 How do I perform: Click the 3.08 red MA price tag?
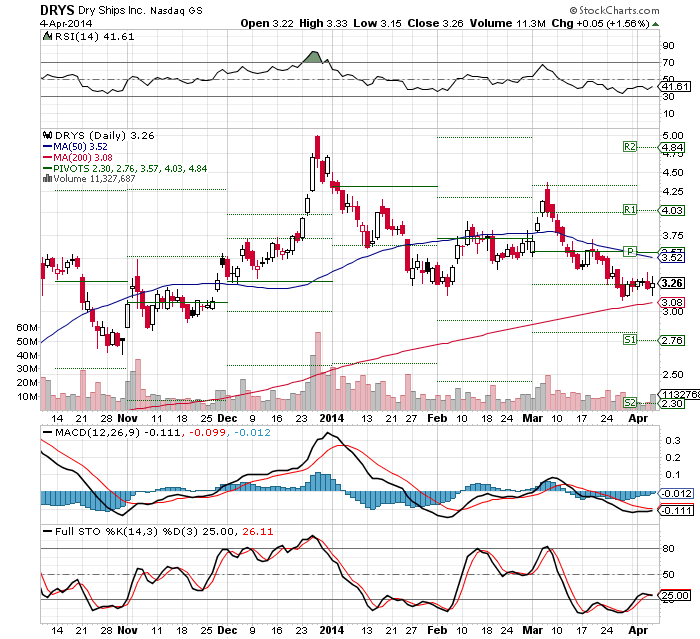click(672, 303)
